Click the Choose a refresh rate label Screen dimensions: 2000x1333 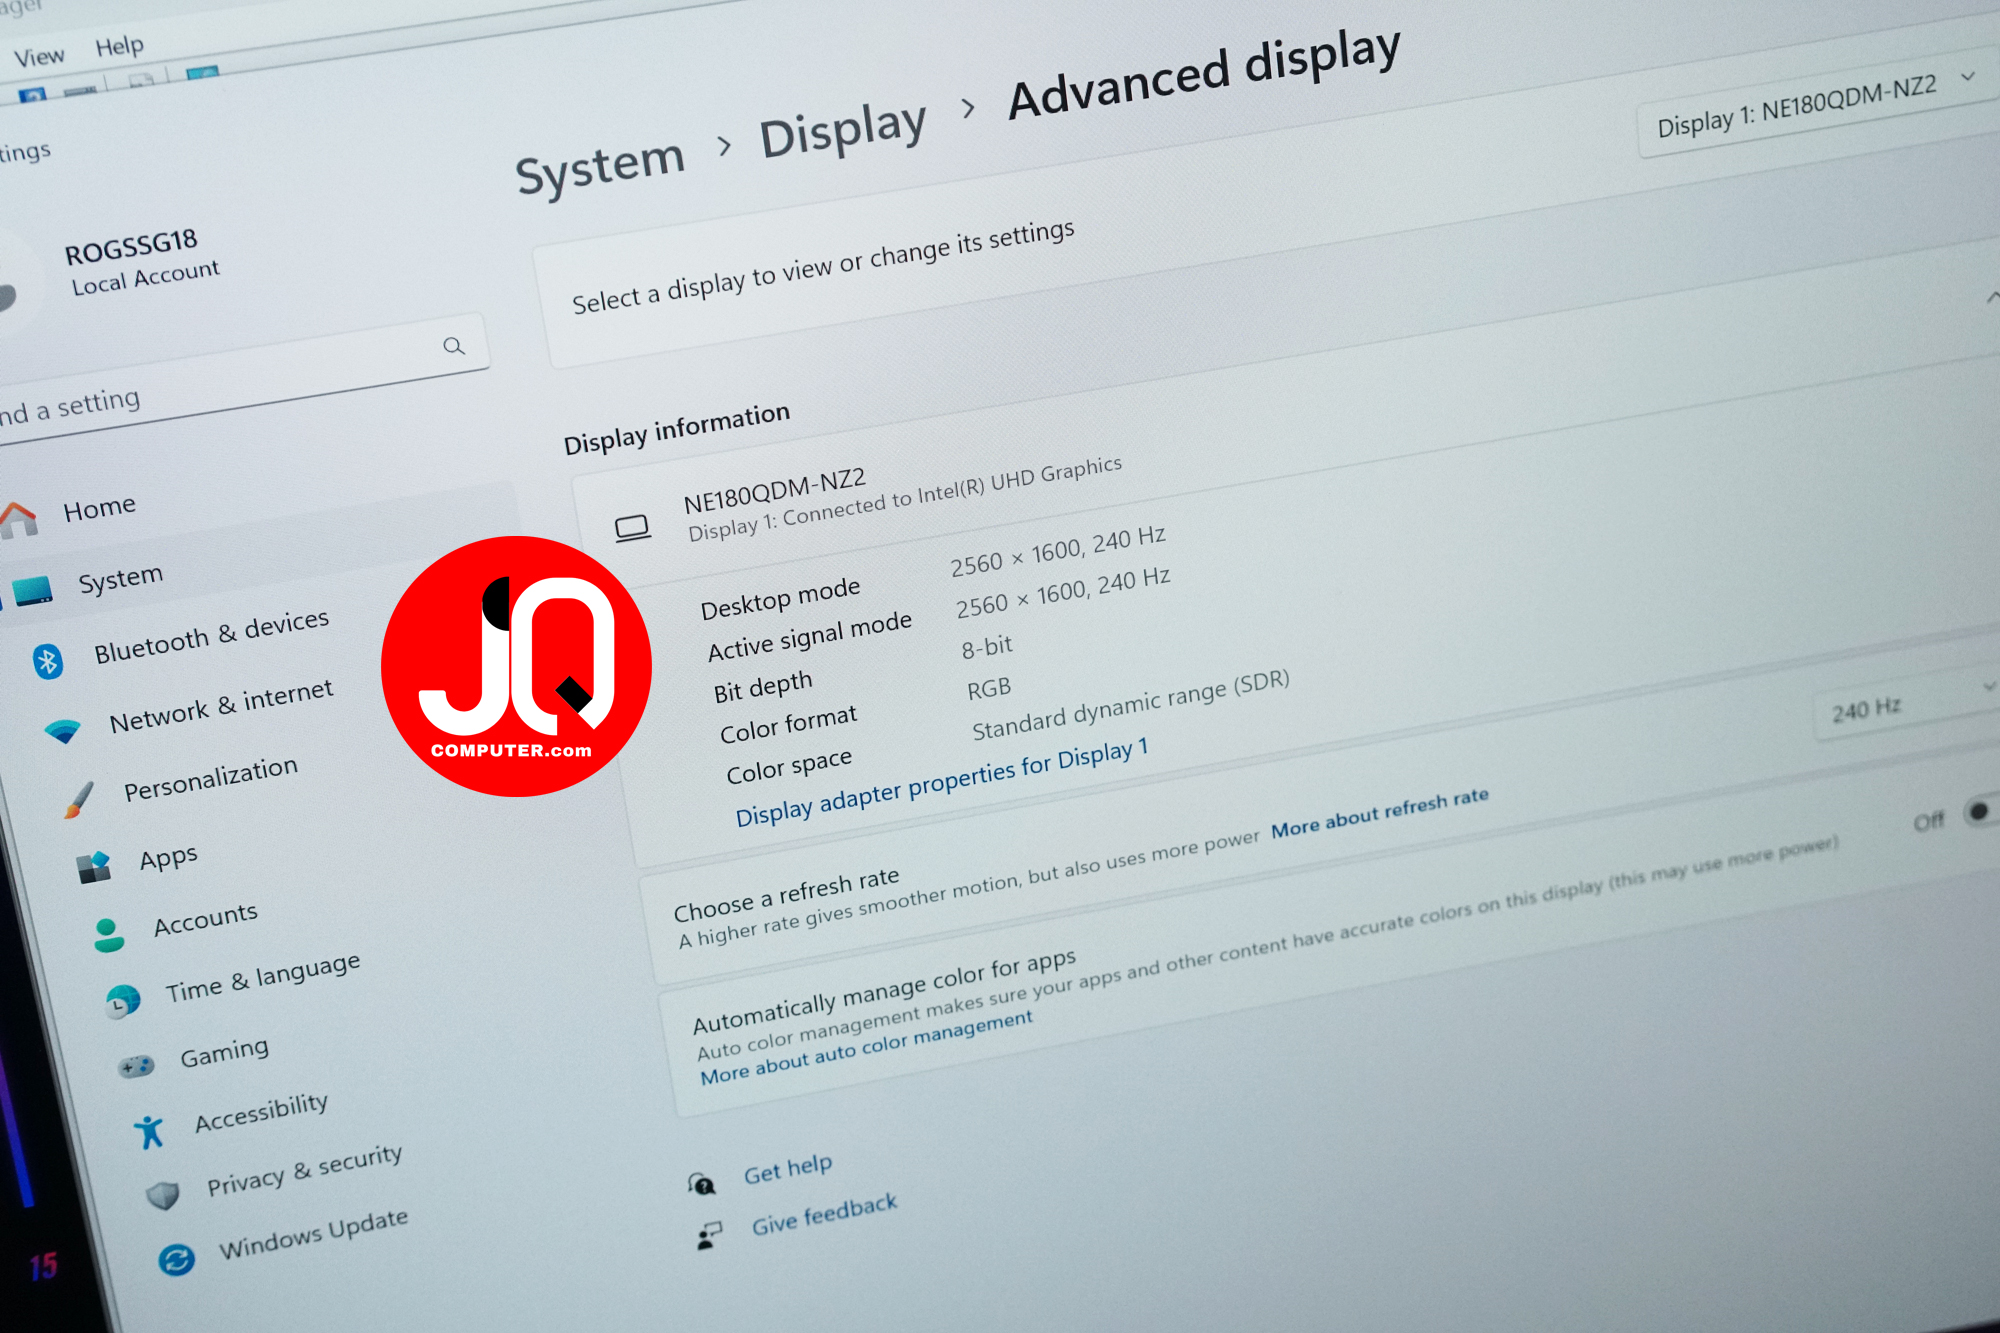tap(786, 894)
